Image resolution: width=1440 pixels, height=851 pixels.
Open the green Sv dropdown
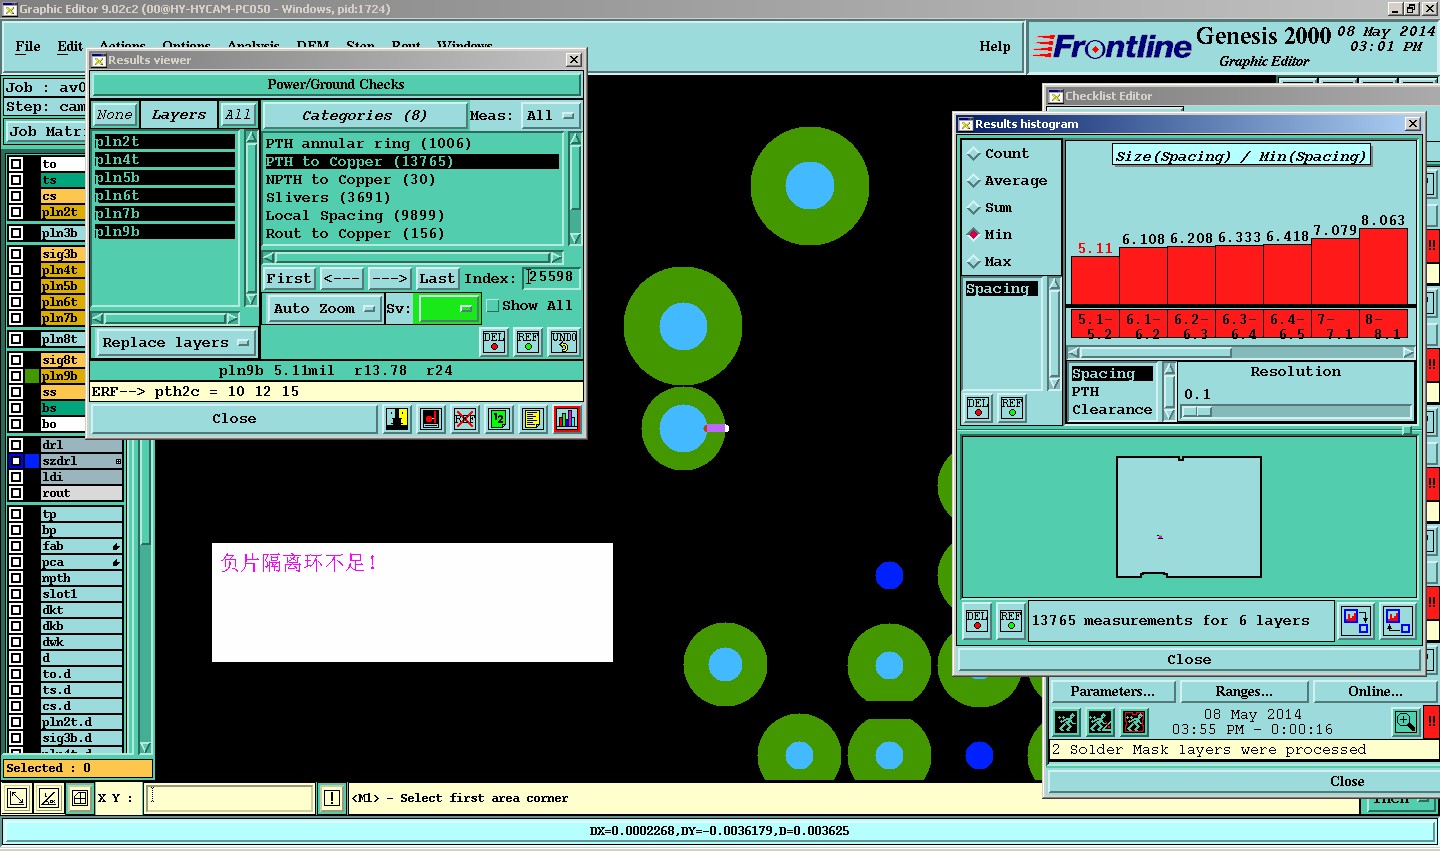tap(448, 309)
